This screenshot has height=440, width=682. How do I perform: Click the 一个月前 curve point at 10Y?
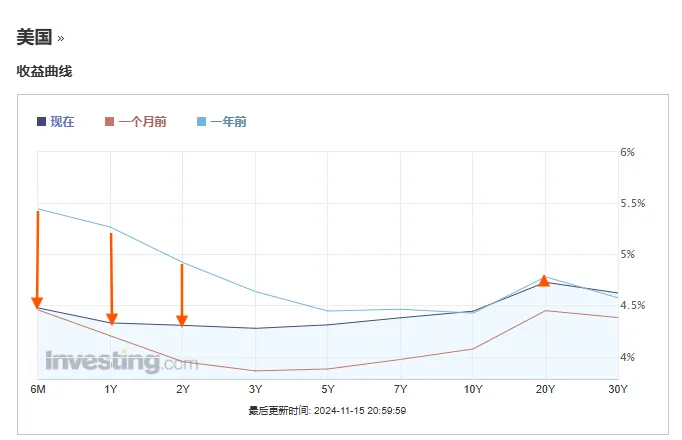pos(473,349)
